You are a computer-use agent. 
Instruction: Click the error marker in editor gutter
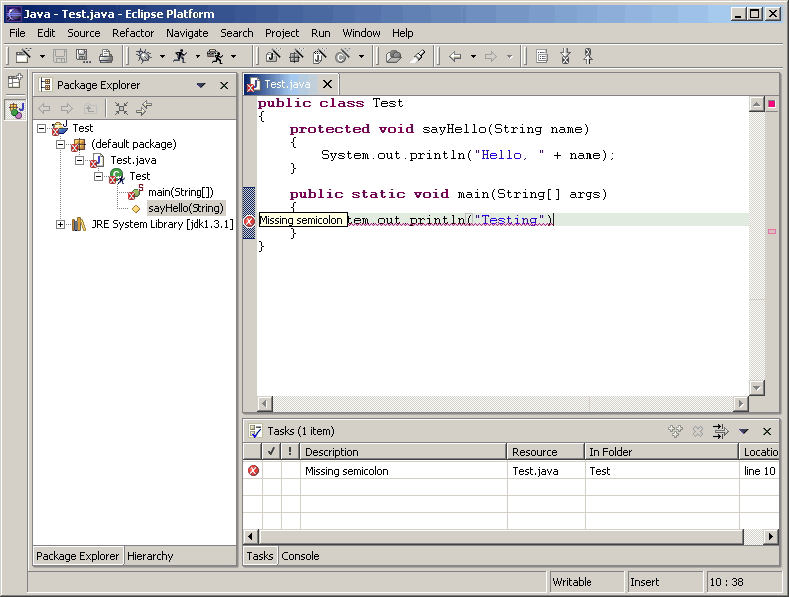249,220
